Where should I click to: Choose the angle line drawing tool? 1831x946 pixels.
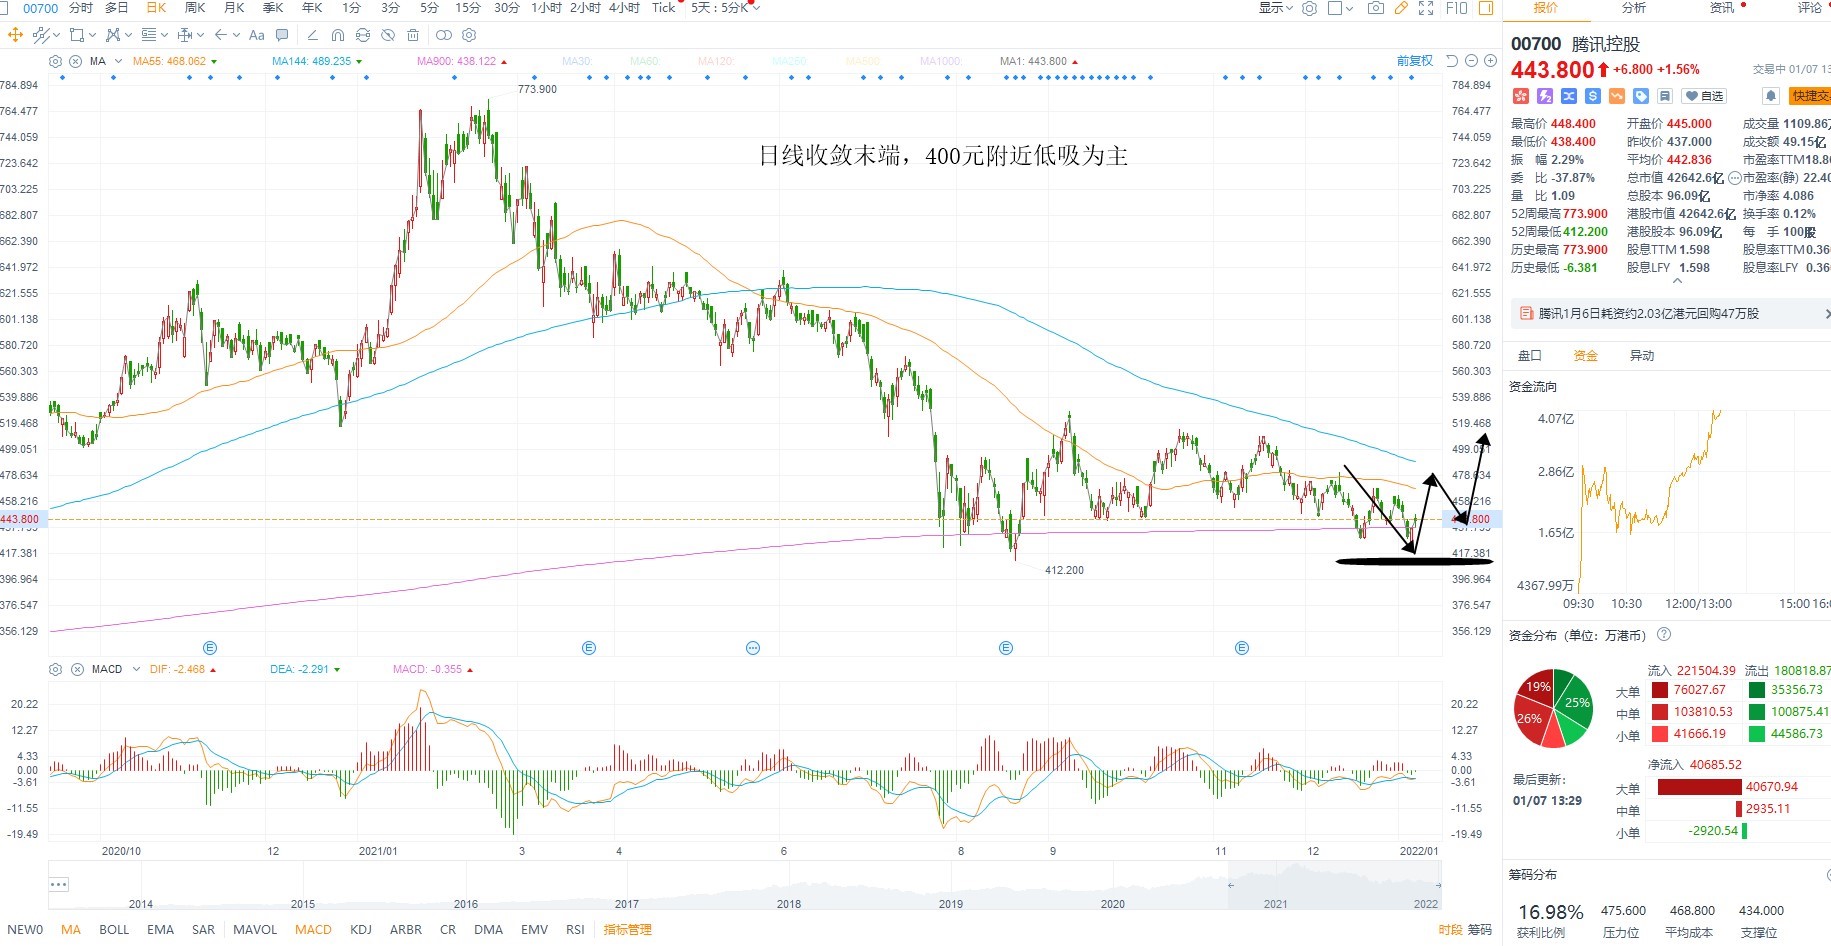click(312, 35)
